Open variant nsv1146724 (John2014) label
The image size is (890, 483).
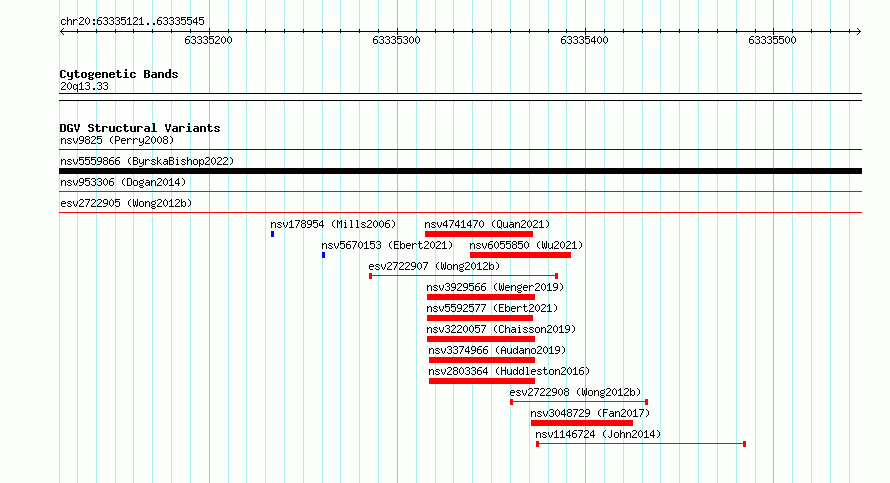pyautogui.click(x=598, y=434)
